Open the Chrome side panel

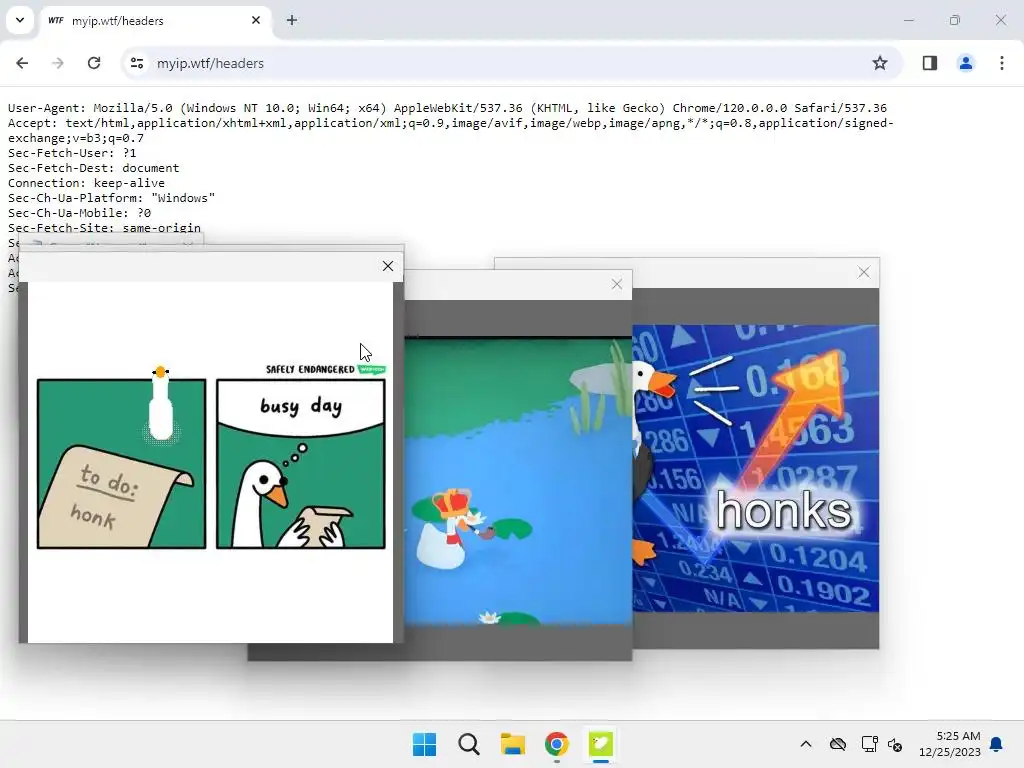click(930, 63)
